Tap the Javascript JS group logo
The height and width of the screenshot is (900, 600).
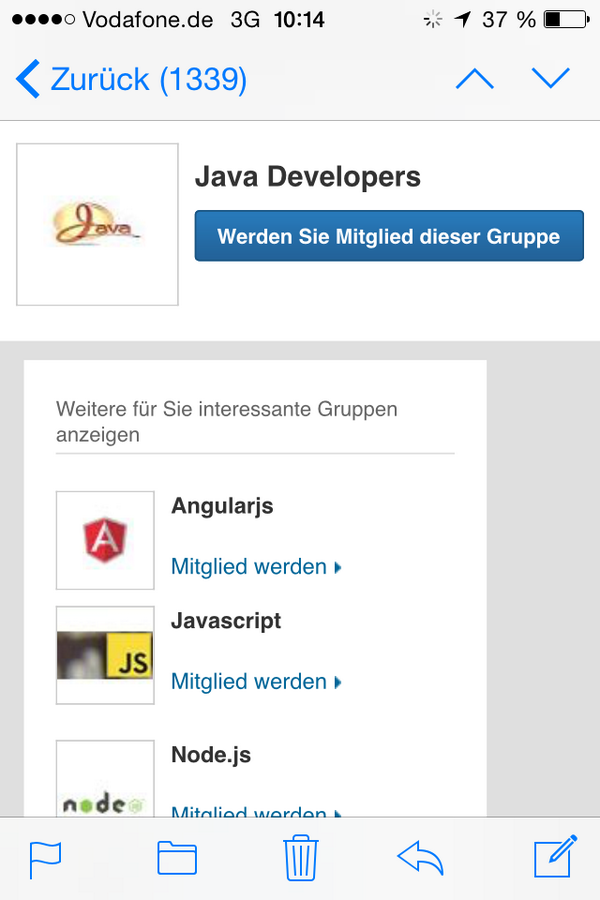(105, 655)
